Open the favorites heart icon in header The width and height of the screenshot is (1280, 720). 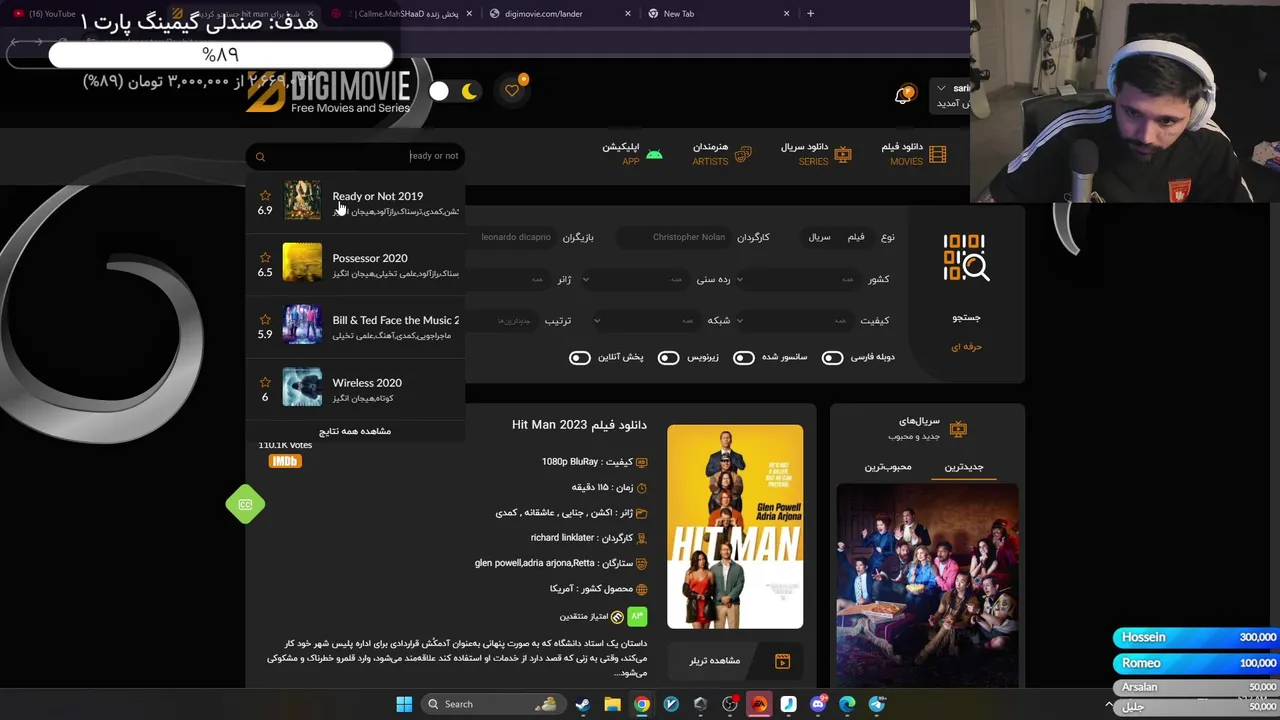[x=512, y=90]
